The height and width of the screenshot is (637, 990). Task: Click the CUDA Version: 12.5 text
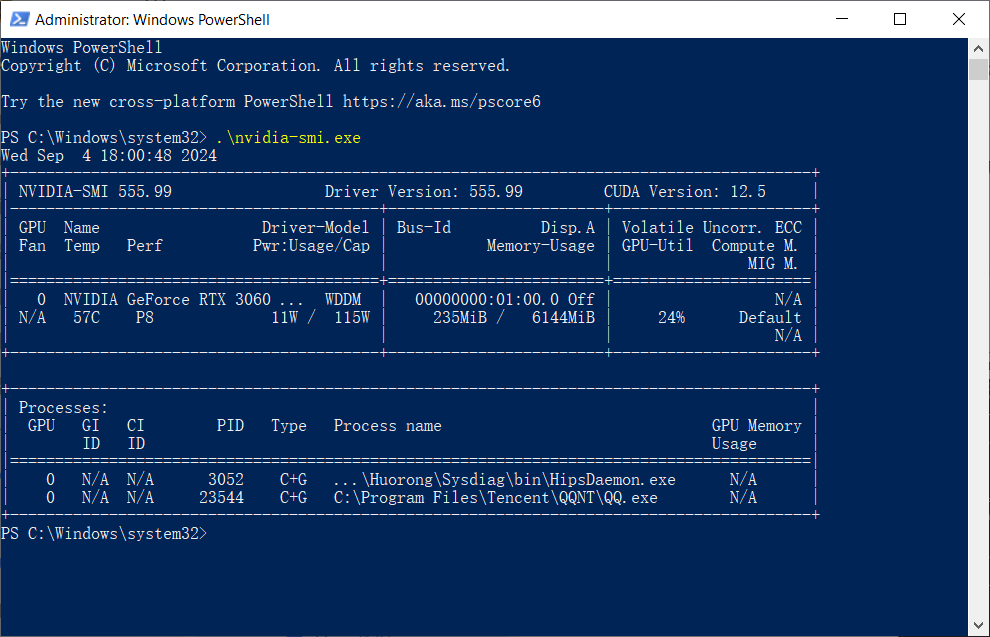tap(684, 191)
